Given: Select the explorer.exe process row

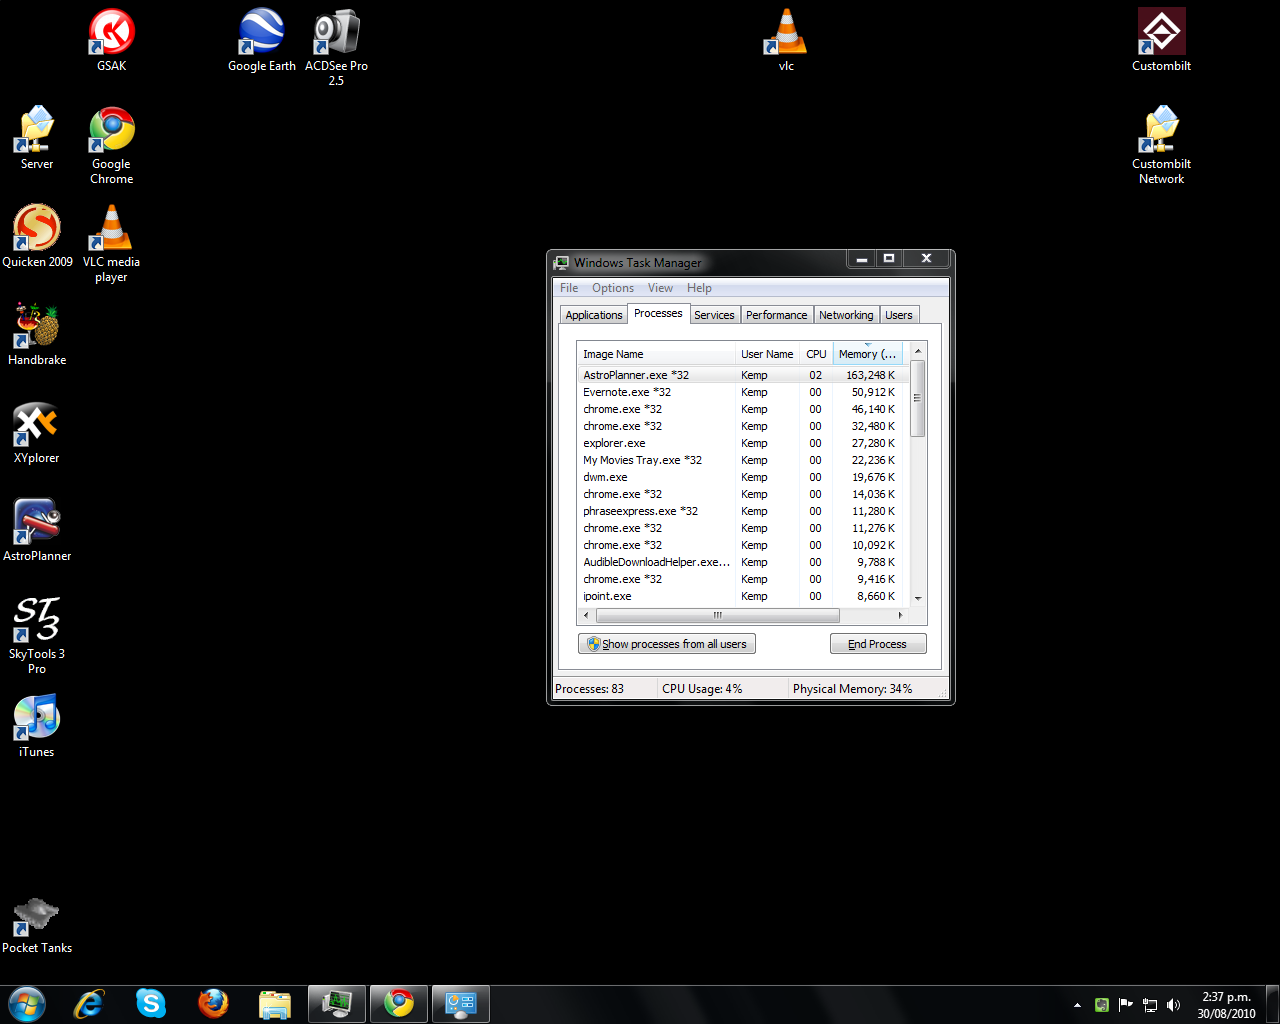Looking at the screenshot, I should coord(743,443).
